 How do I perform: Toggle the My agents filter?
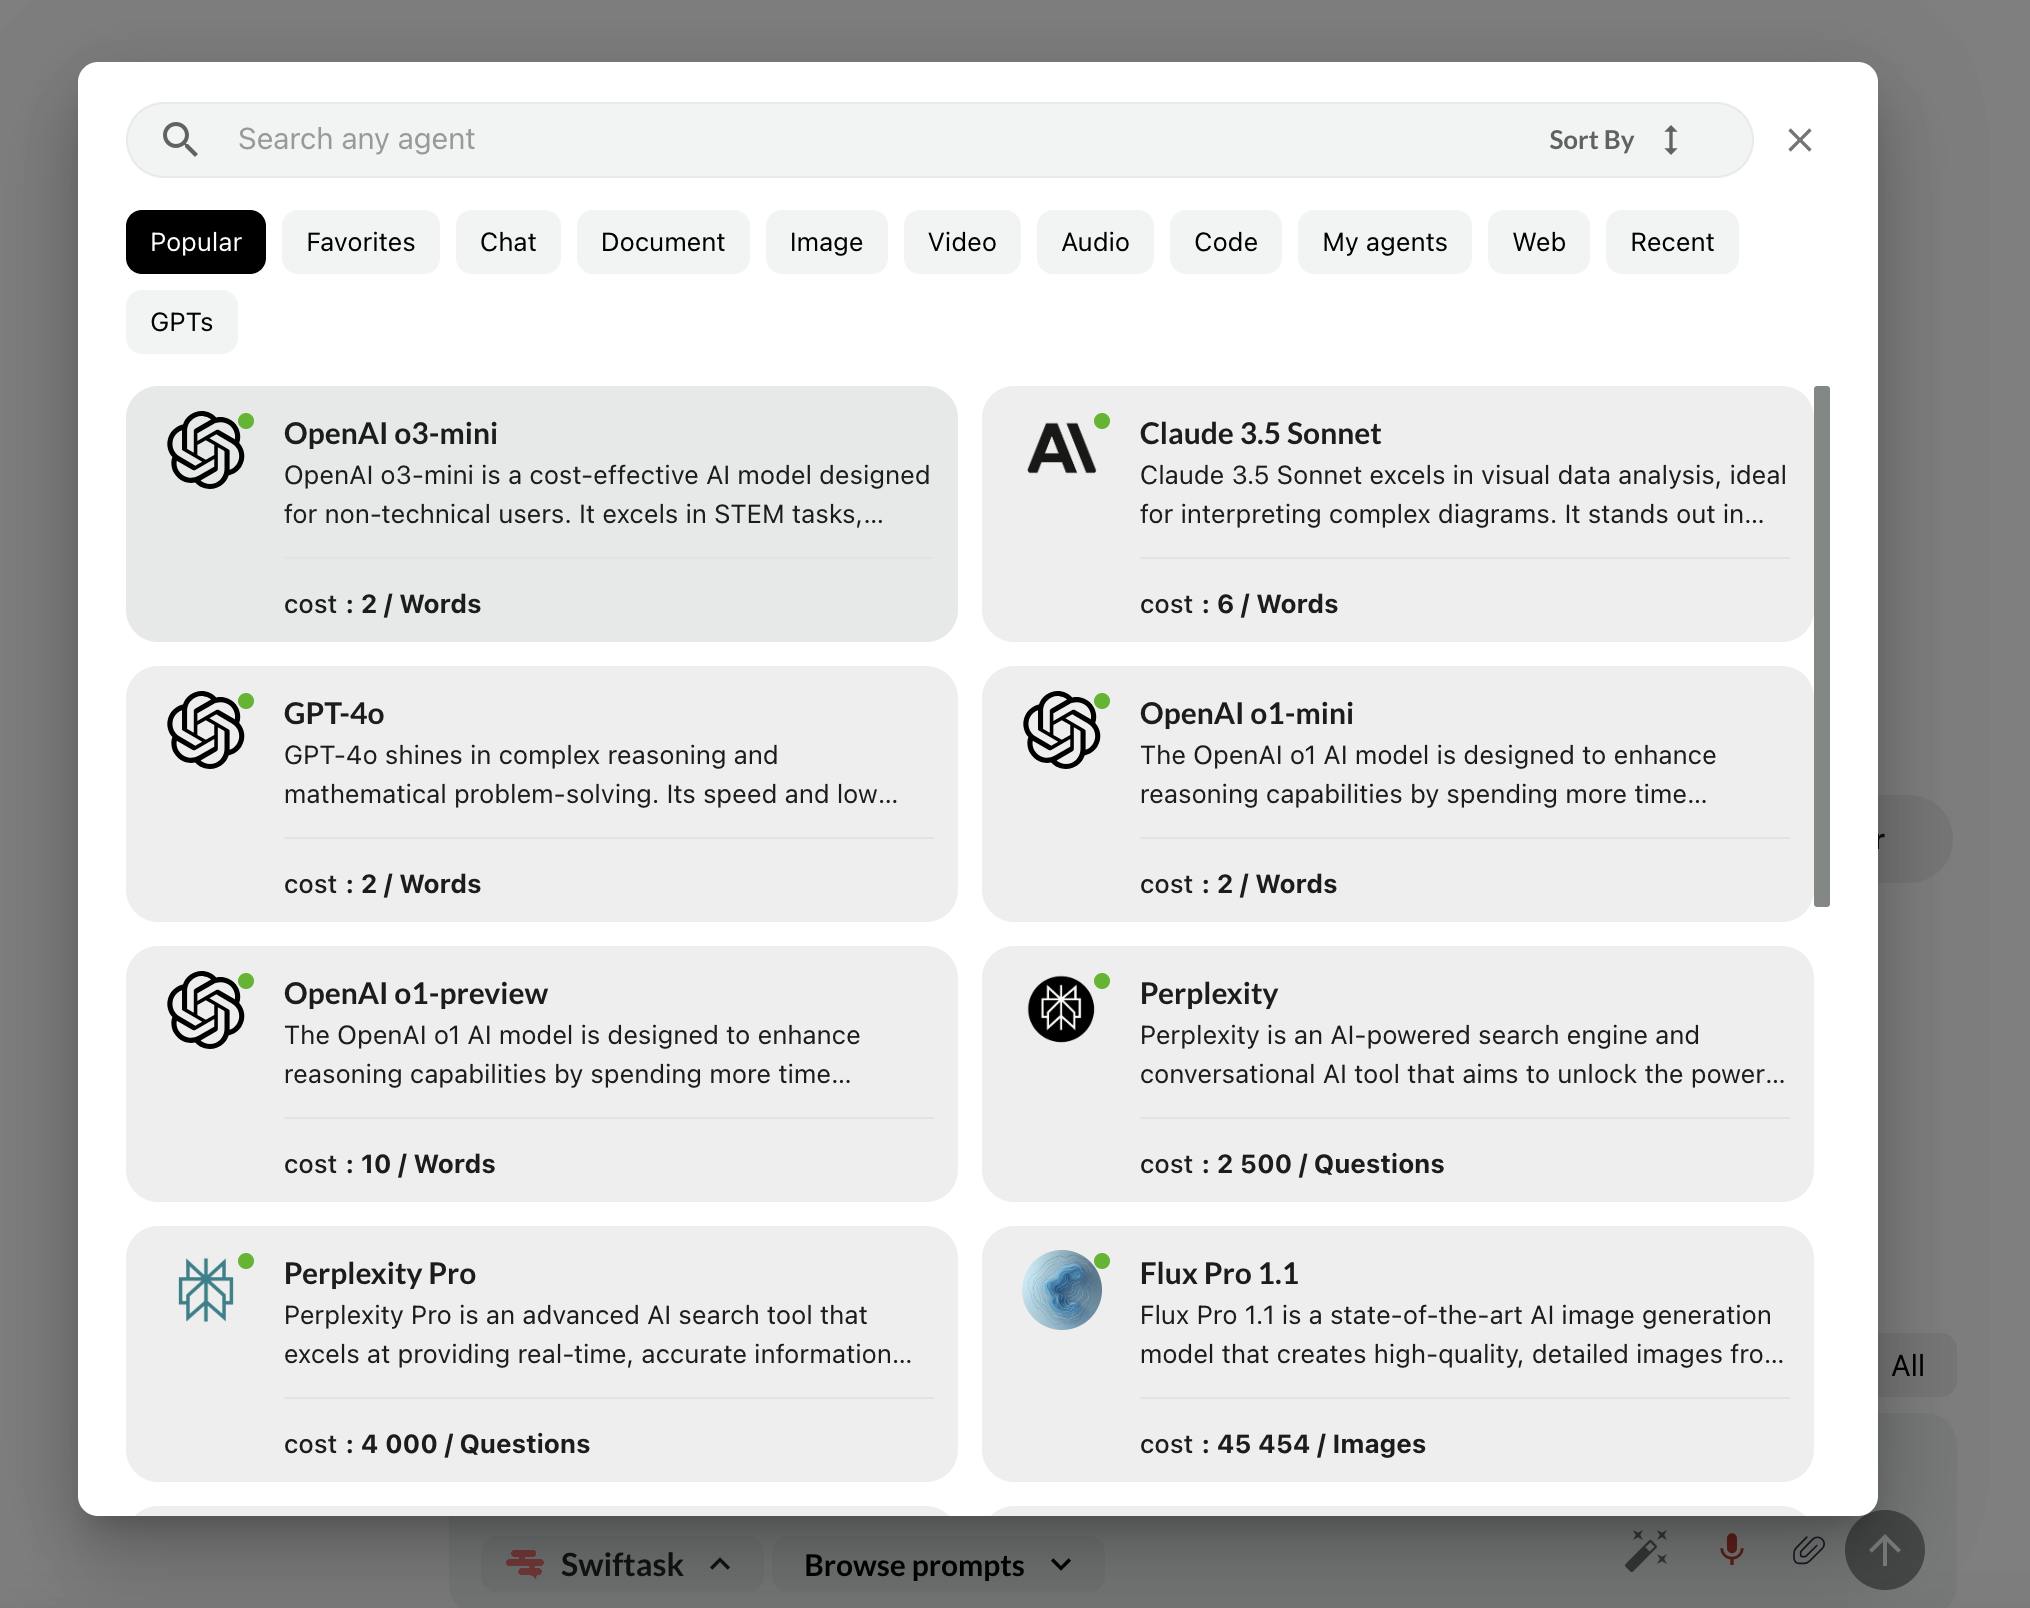pos(1384,241)
